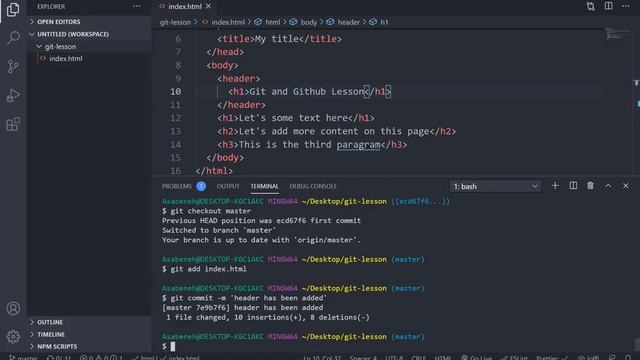
Task: Switch to the Problems tab
Action: (177, 186)
